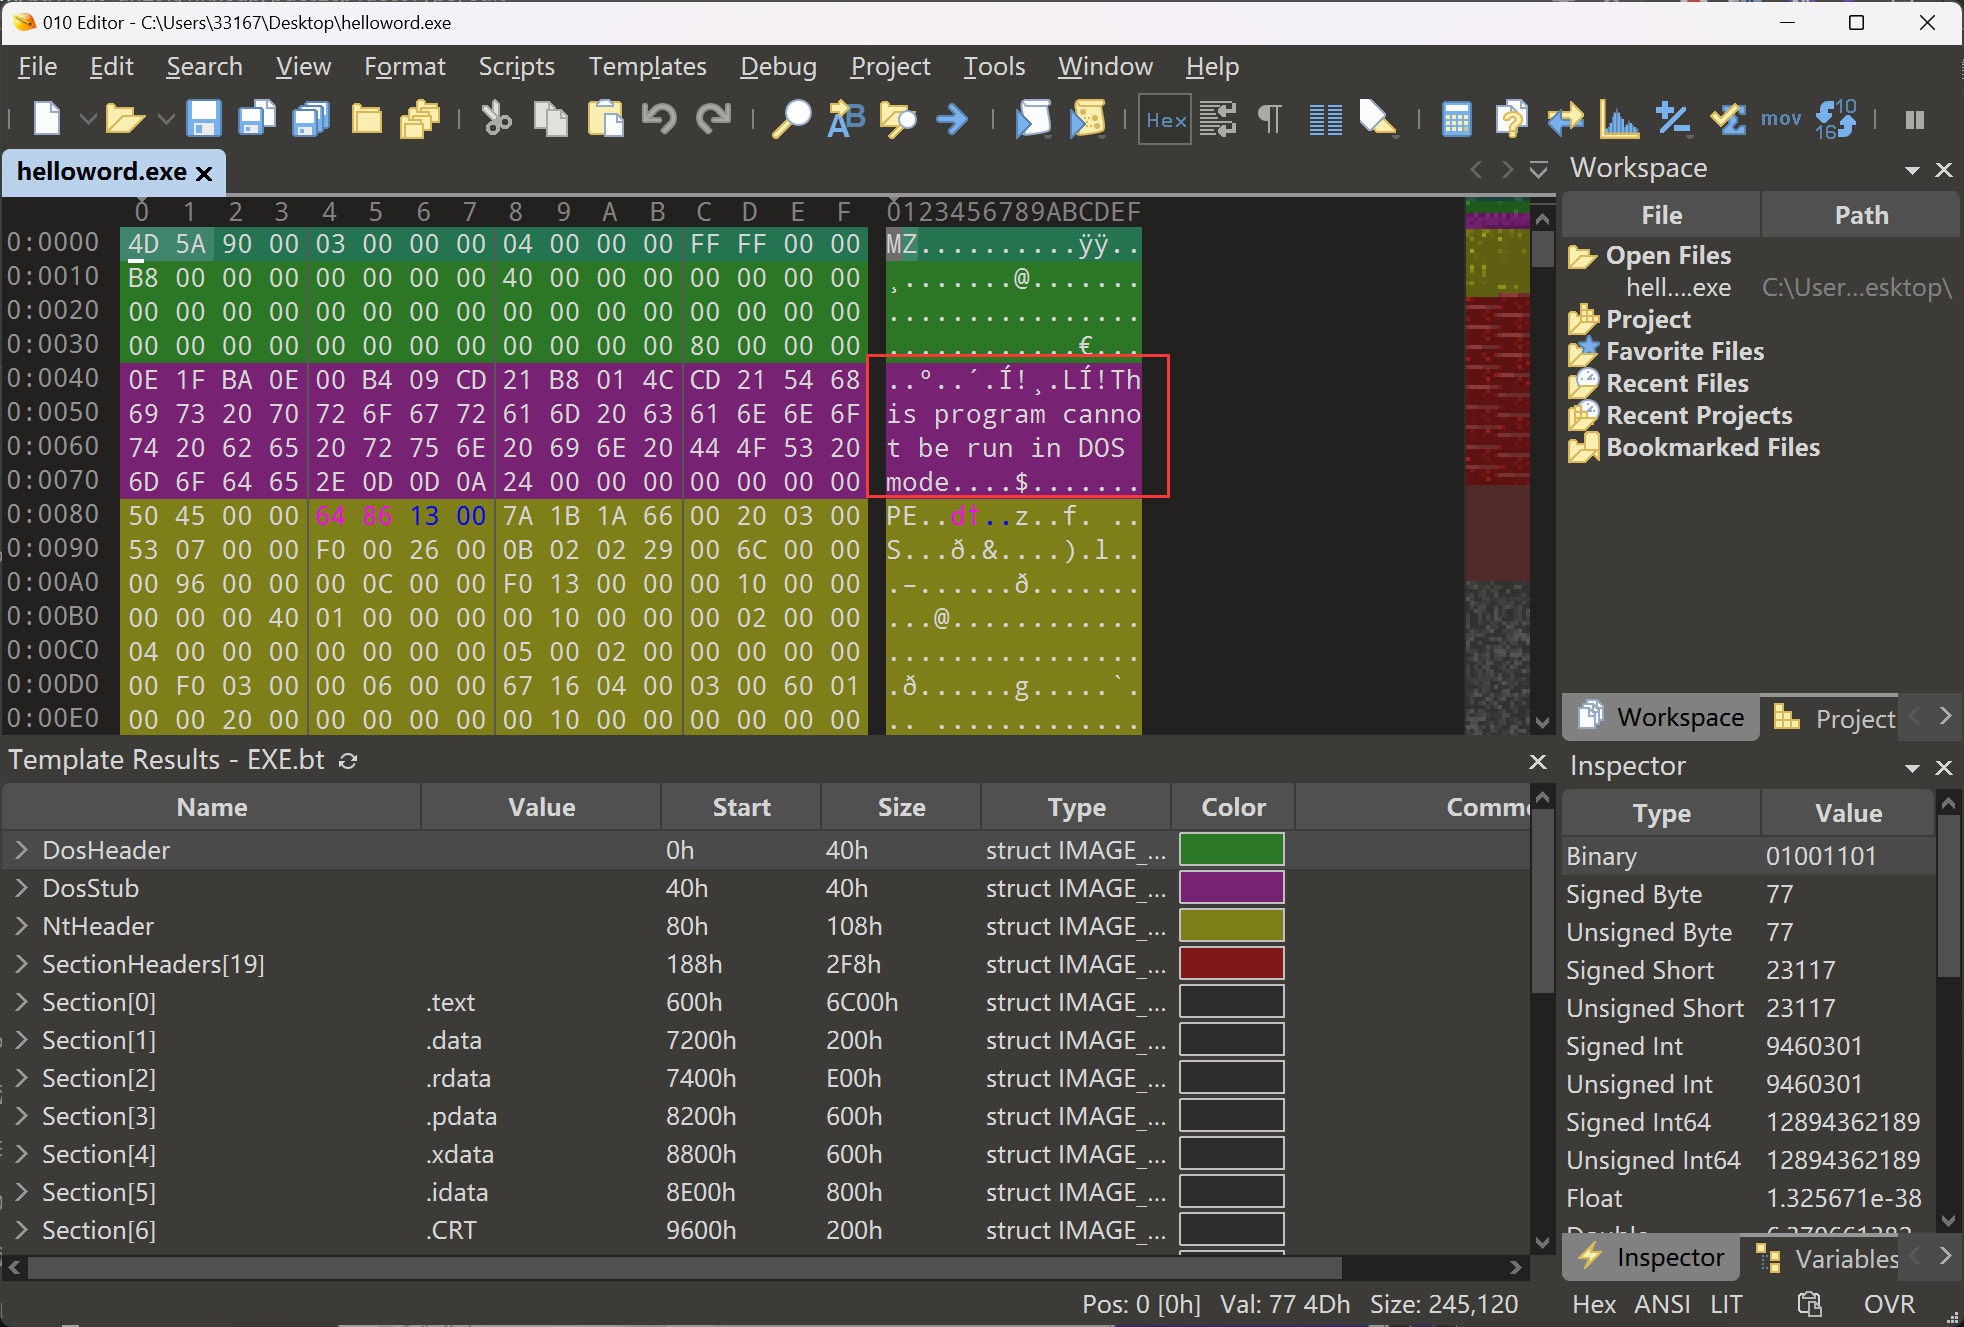
Task: Open the Scripts menu
Action: click(516, 66)
